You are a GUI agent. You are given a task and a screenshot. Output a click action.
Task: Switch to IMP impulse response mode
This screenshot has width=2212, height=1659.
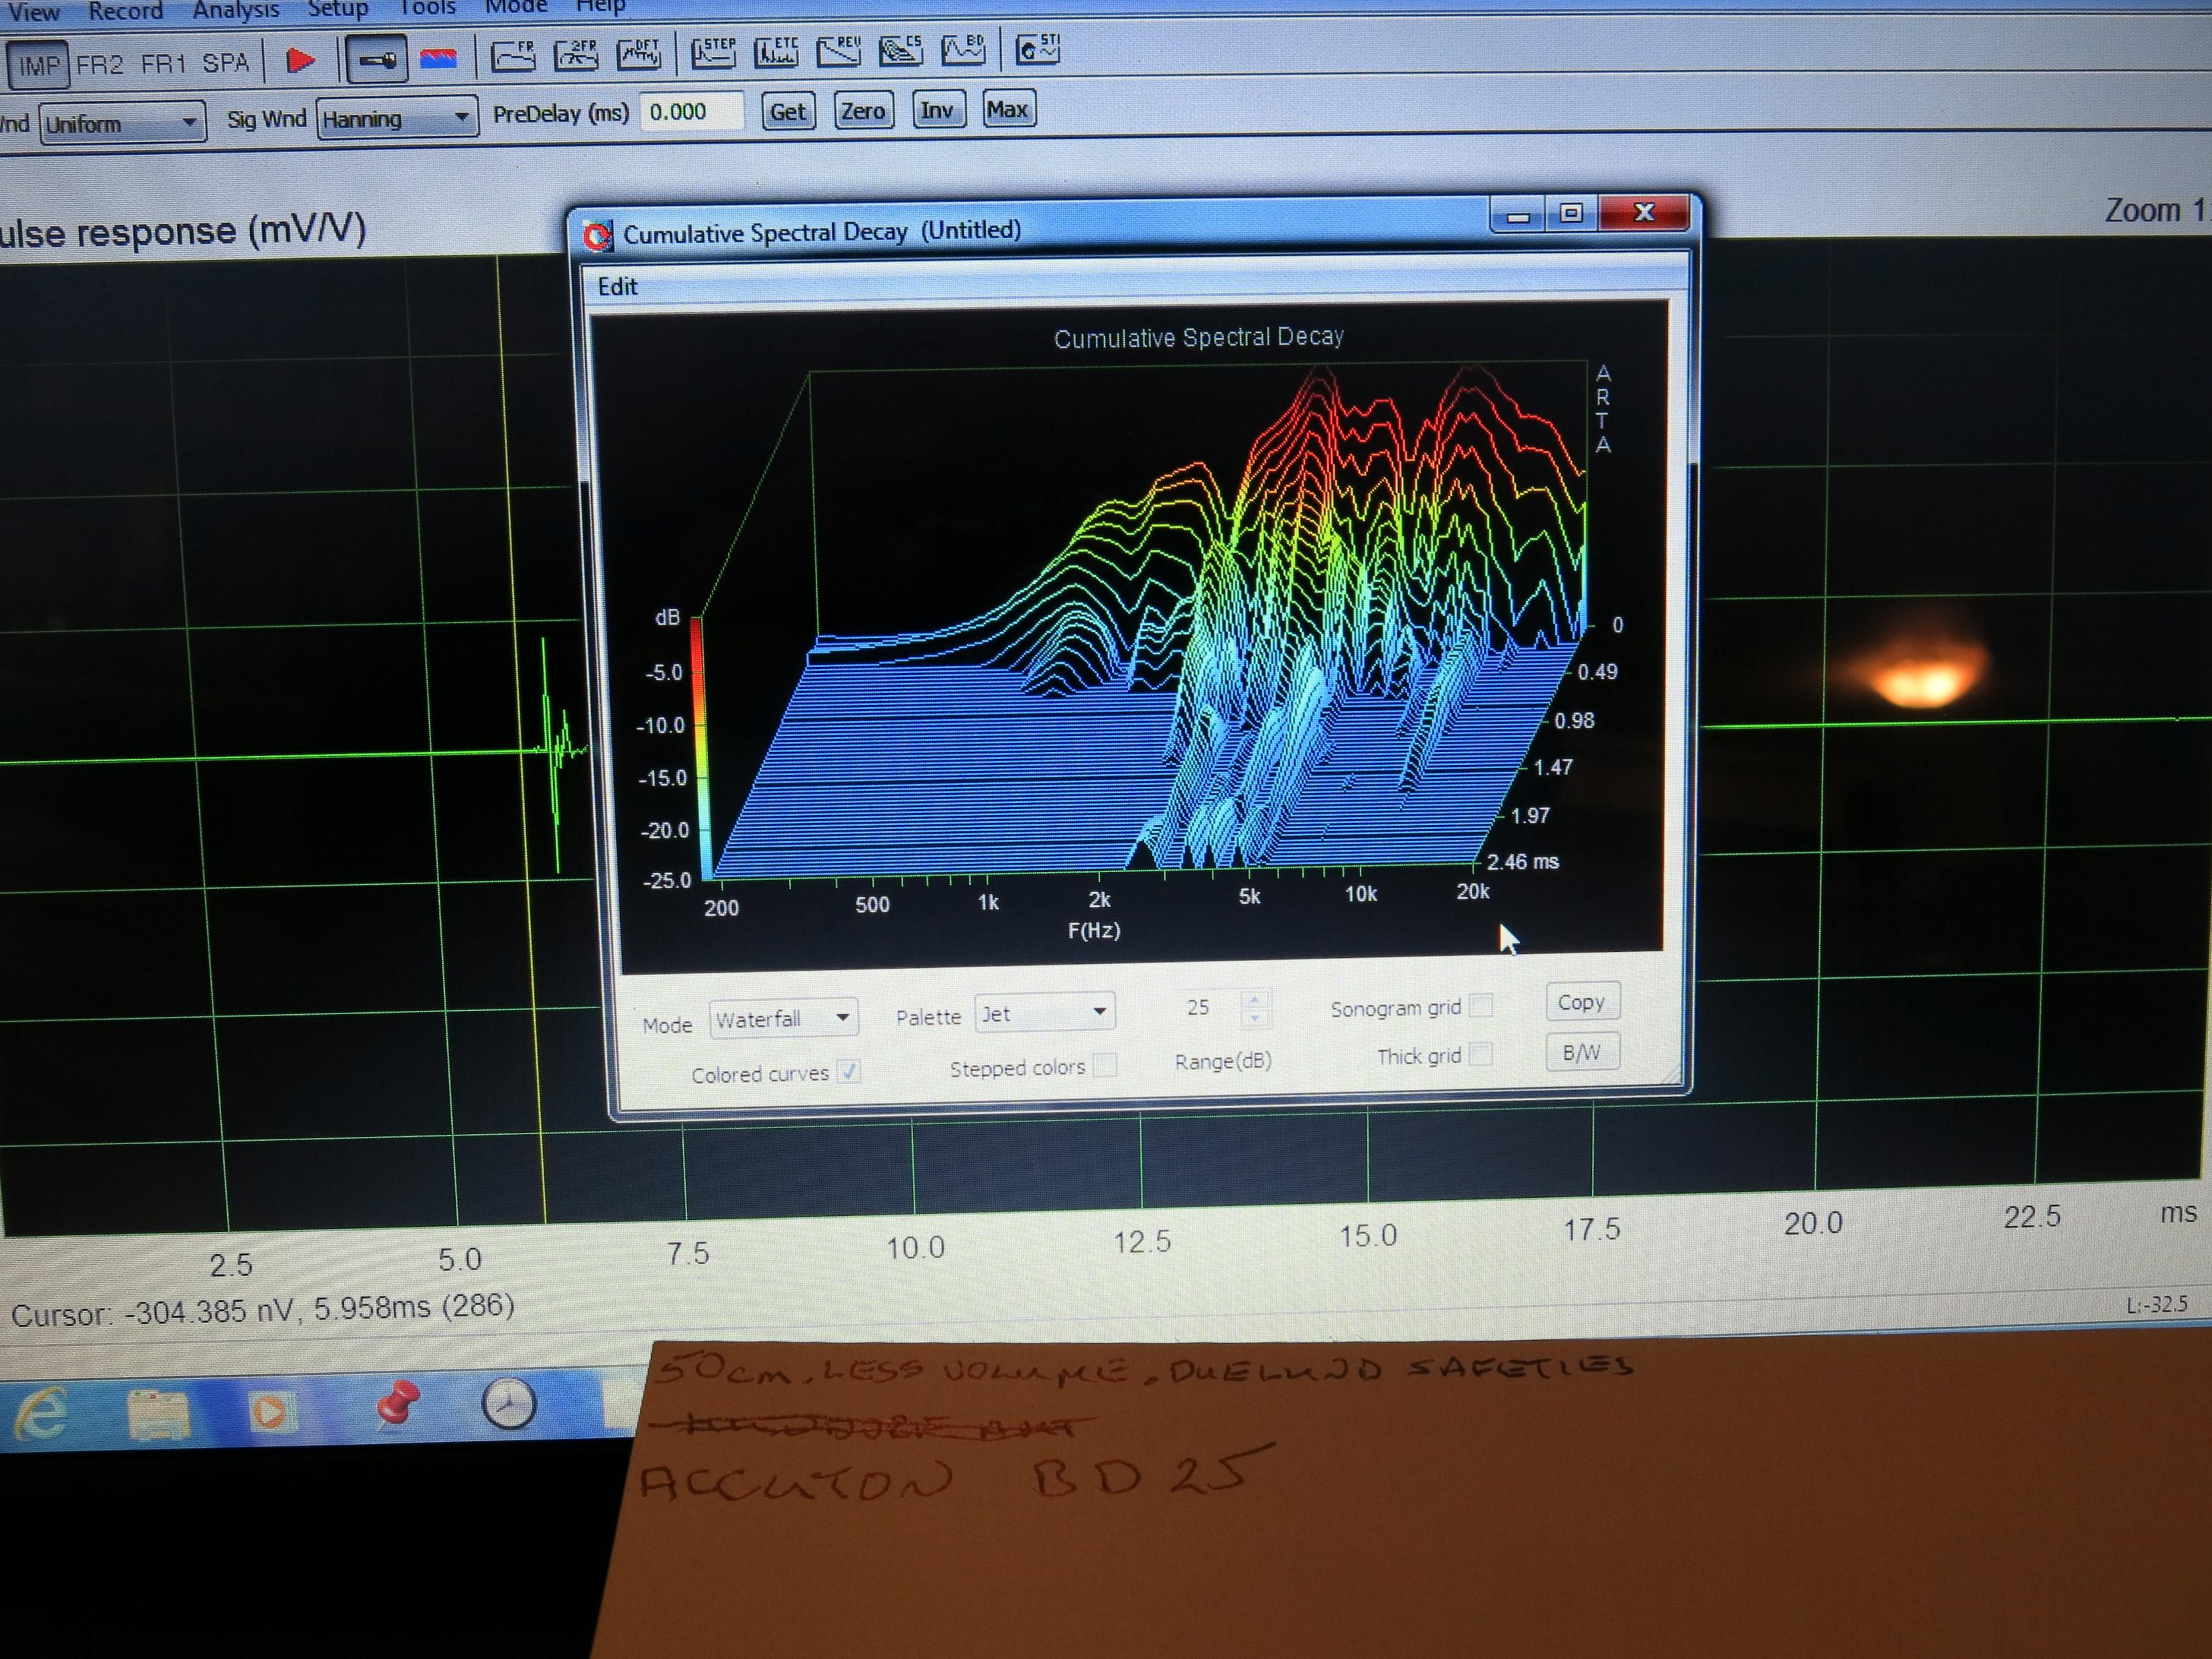[x=38, y=66]
